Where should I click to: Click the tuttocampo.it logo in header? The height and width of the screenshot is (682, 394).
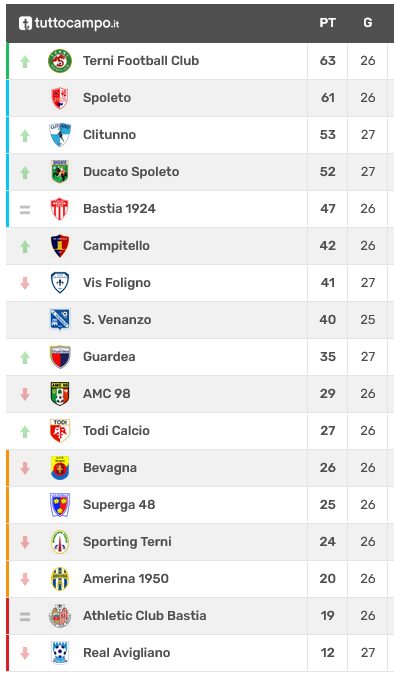69,23
